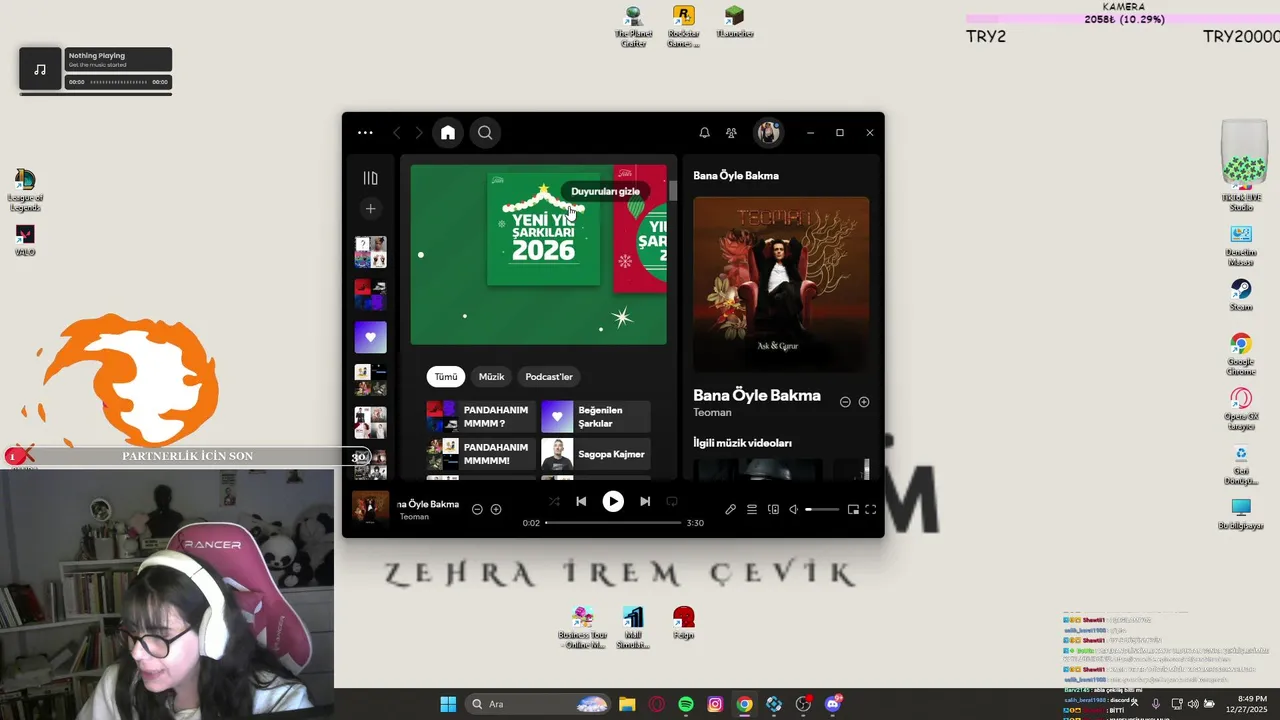Toggle repeat mode
The height and width of the screenshot is (720, 1280).
tap(672, 501)
